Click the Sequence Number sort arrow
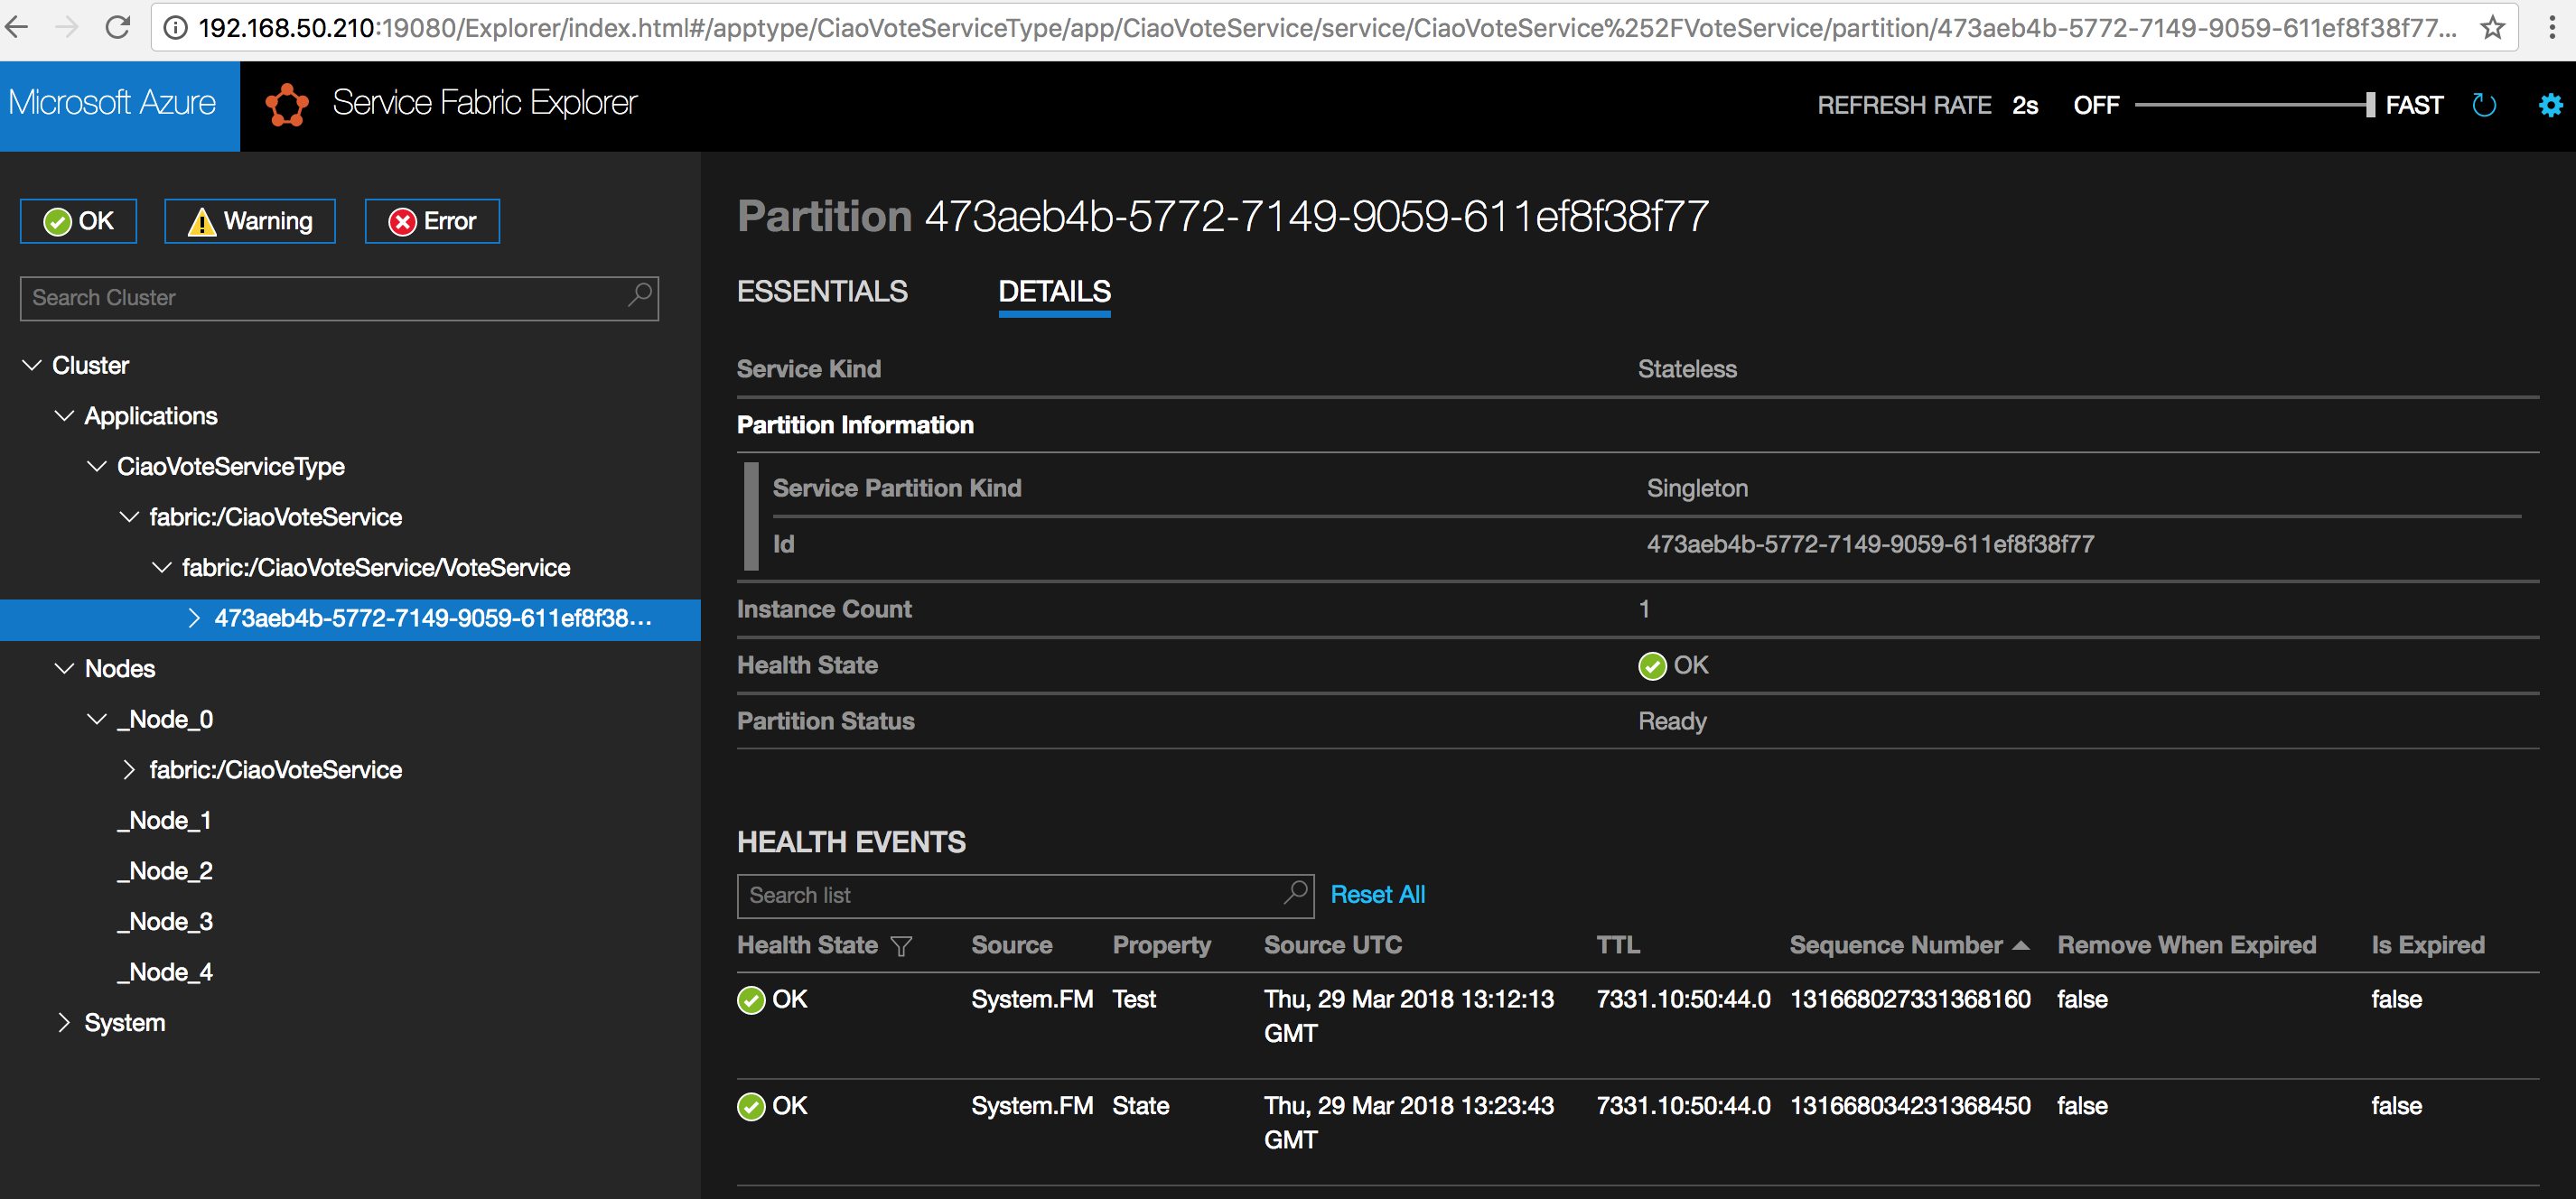Image resolution: width=2576 pixels, height=1199 pixels. 2021,945
